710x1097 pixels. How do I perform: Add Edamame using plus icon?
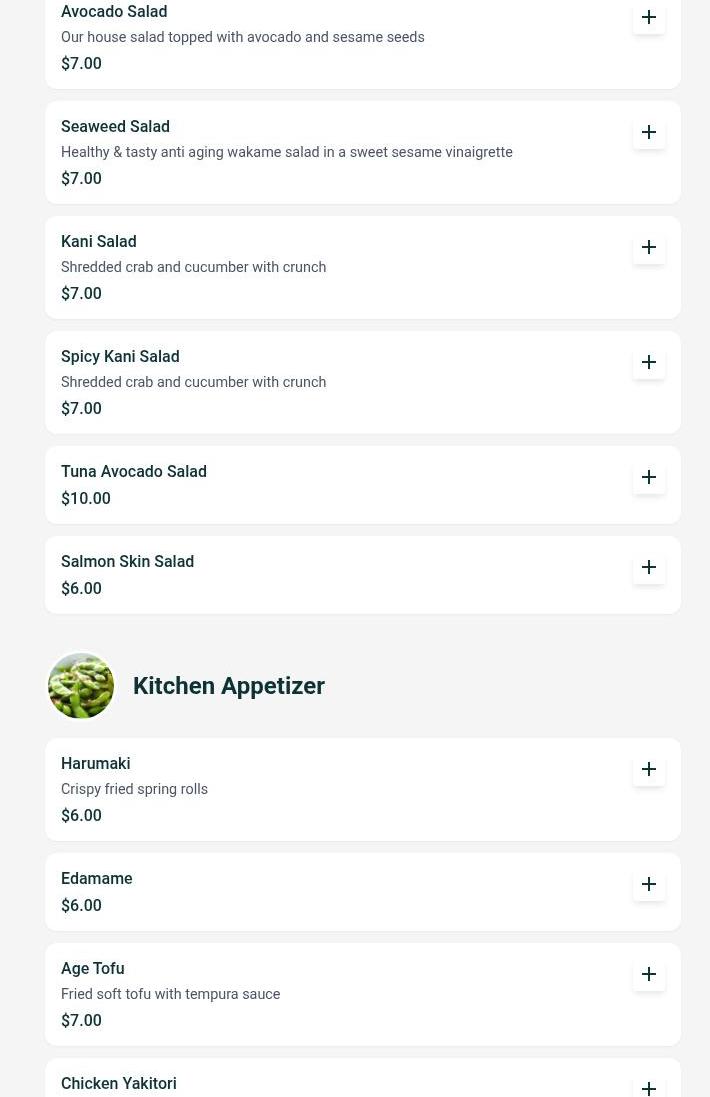[x=648, y=884]
